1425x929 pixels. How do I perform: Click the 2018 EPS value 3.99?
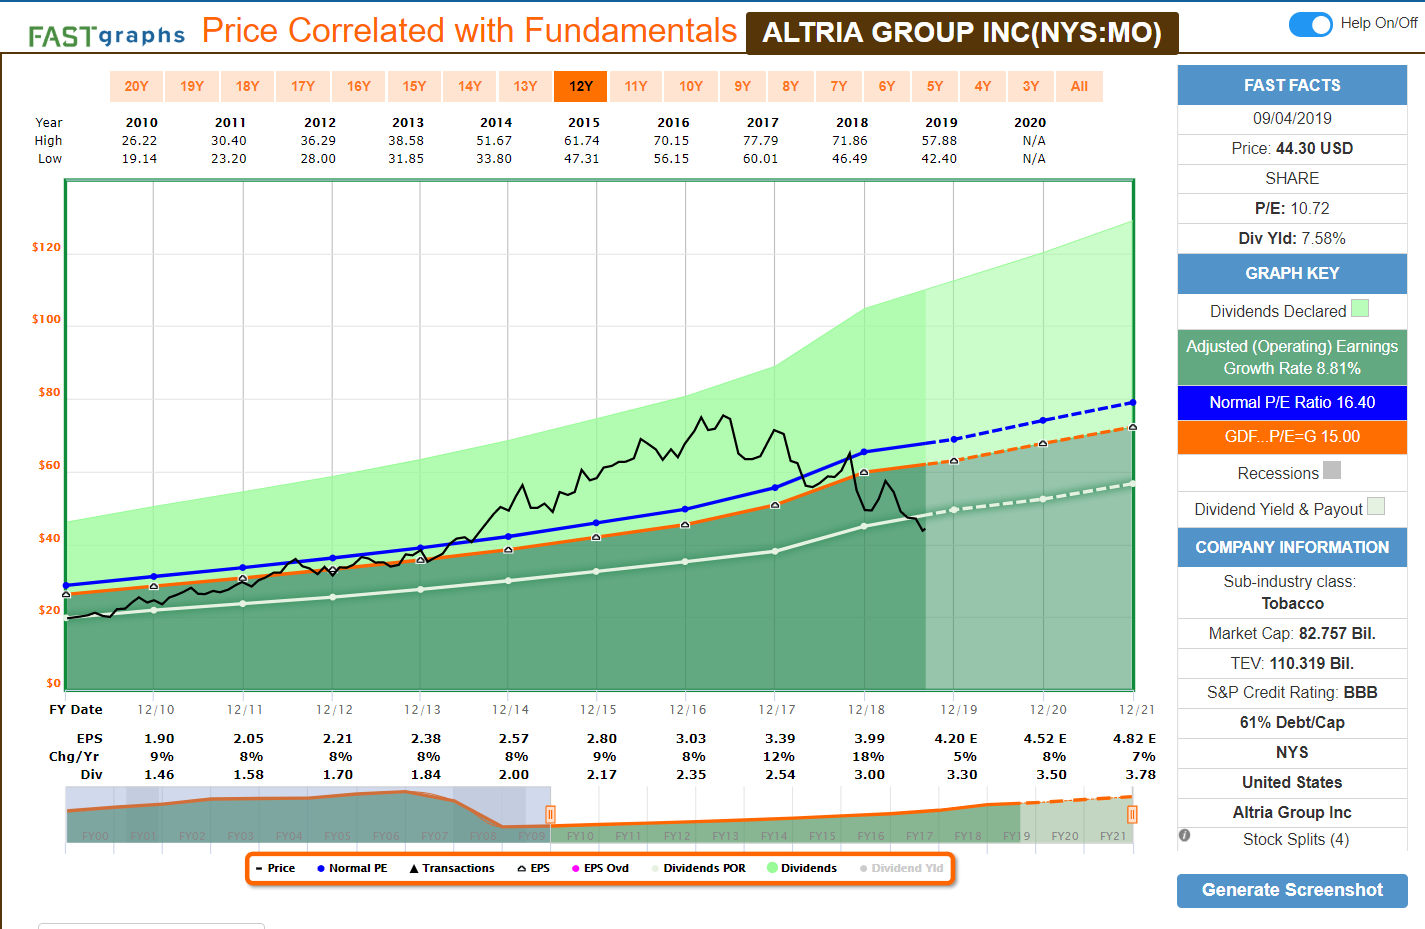[x=869, y=739]
